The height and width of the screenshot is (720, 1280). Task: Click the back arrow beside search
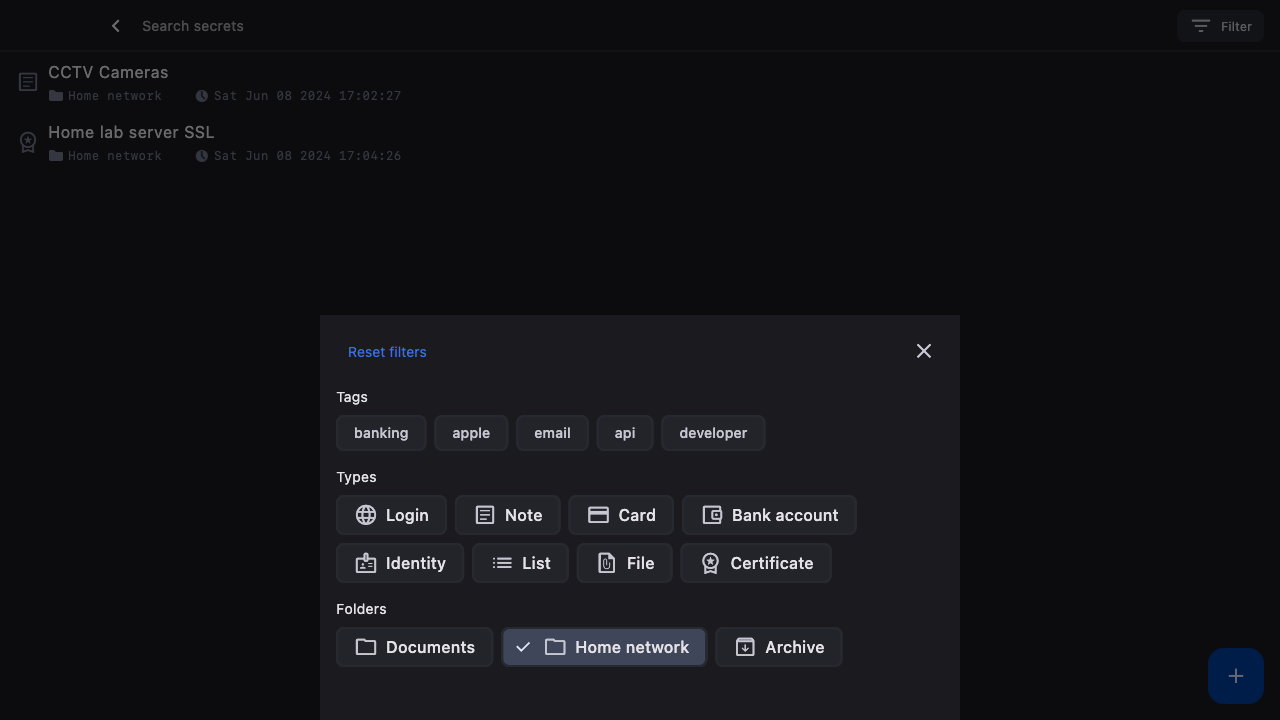pyautogui.click(x=116, y=26)
